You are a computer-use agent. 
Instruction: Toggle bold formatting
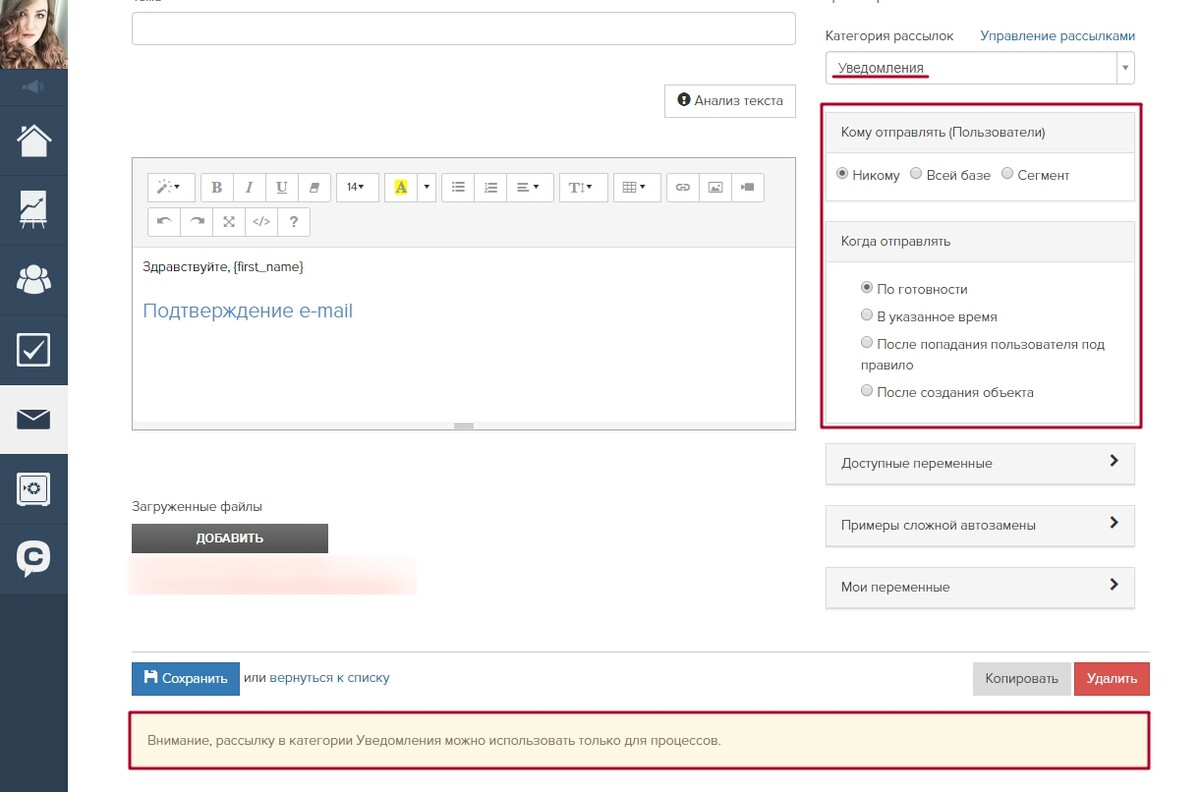(216, 187)
